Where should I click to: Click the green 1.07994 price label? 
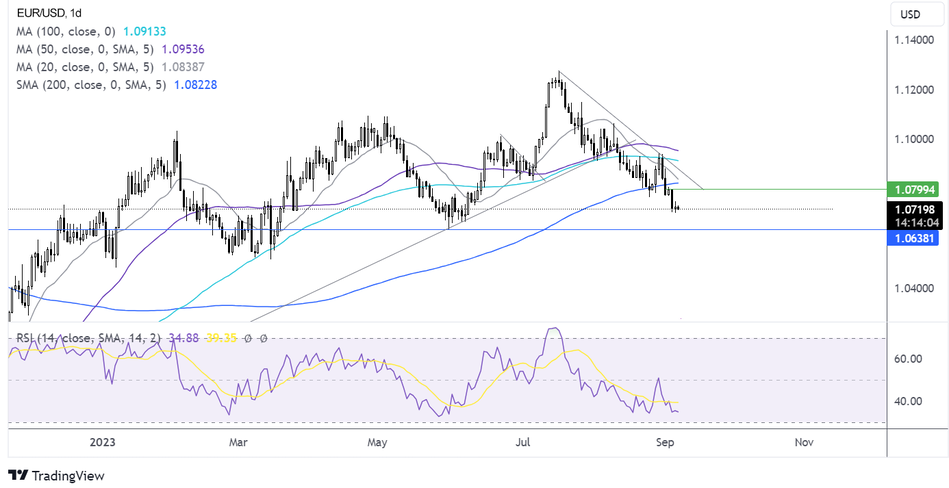(x=913, y=190)
